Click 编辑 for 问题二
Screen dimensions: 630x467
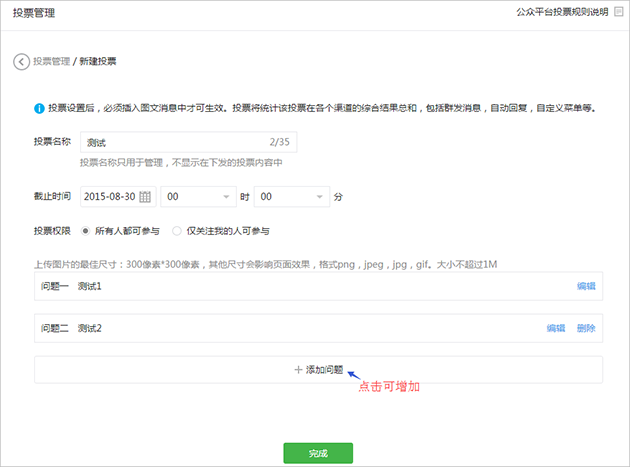(555, 328)
